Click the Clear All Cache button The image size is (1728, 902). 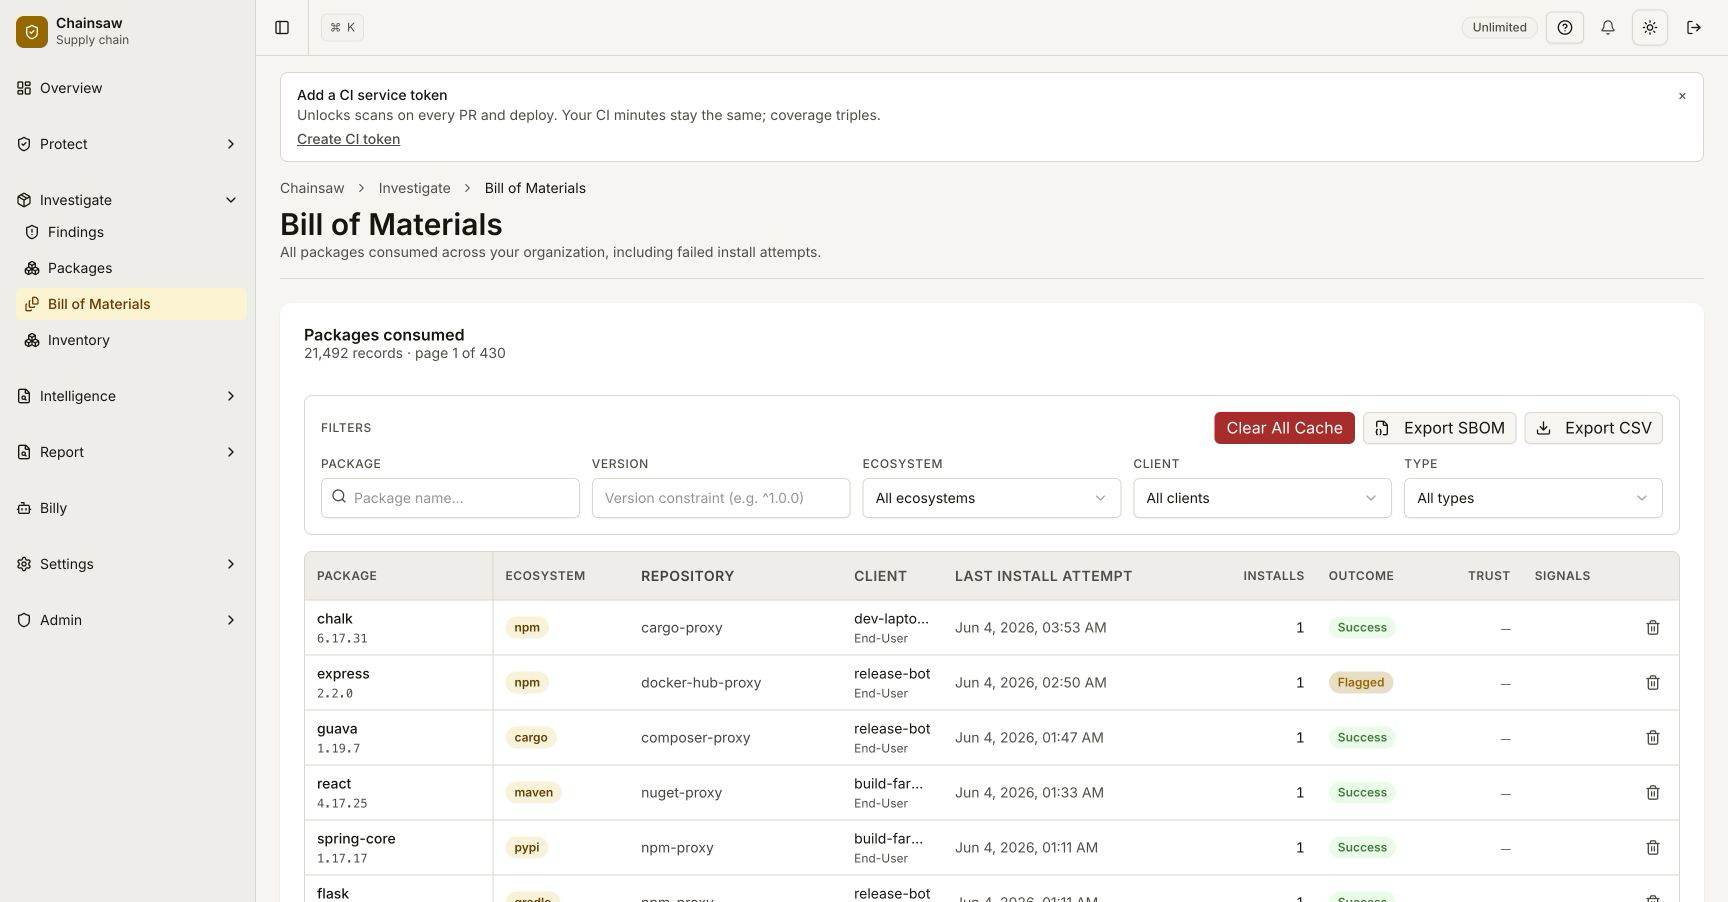[1284, 428]
